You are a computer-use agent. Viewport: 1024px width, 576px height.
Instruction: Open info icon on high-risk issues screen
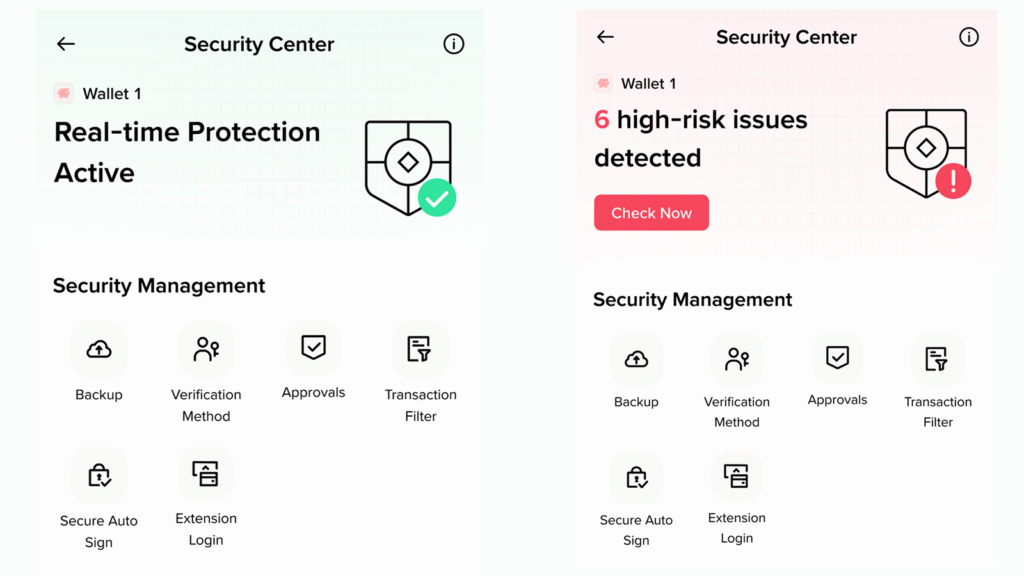968,37
